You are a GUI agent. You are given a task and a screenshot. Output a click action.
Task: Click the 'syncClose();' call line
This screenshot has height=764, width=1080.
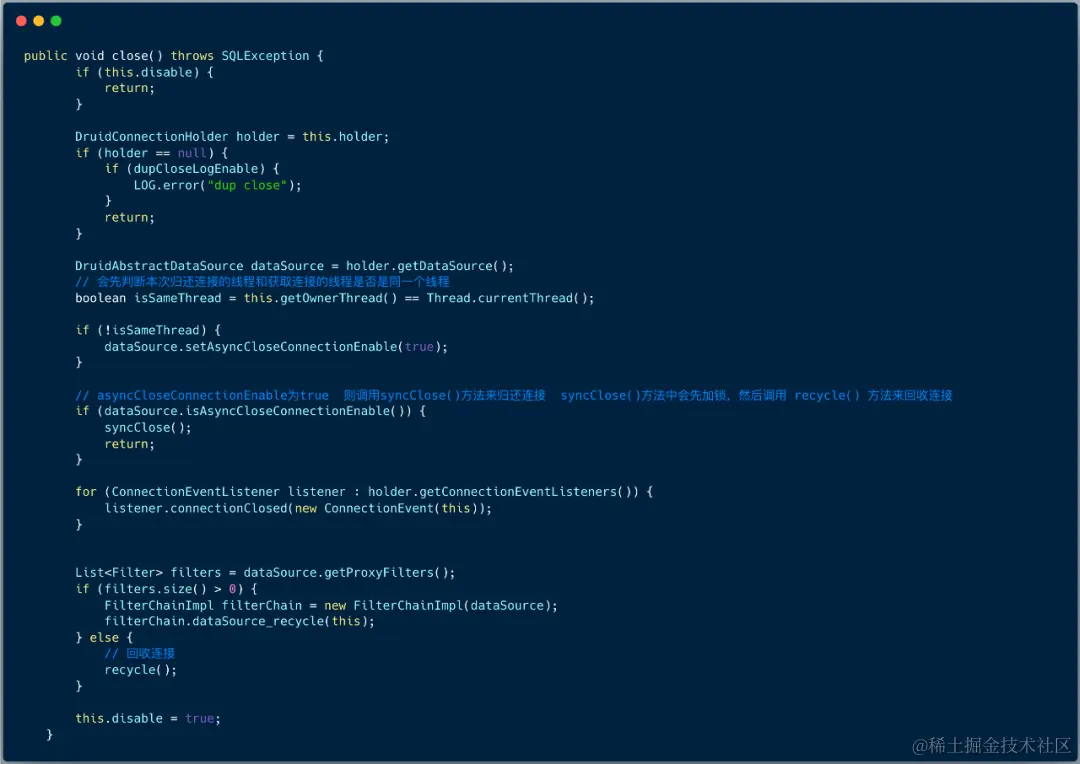point(148,428)
